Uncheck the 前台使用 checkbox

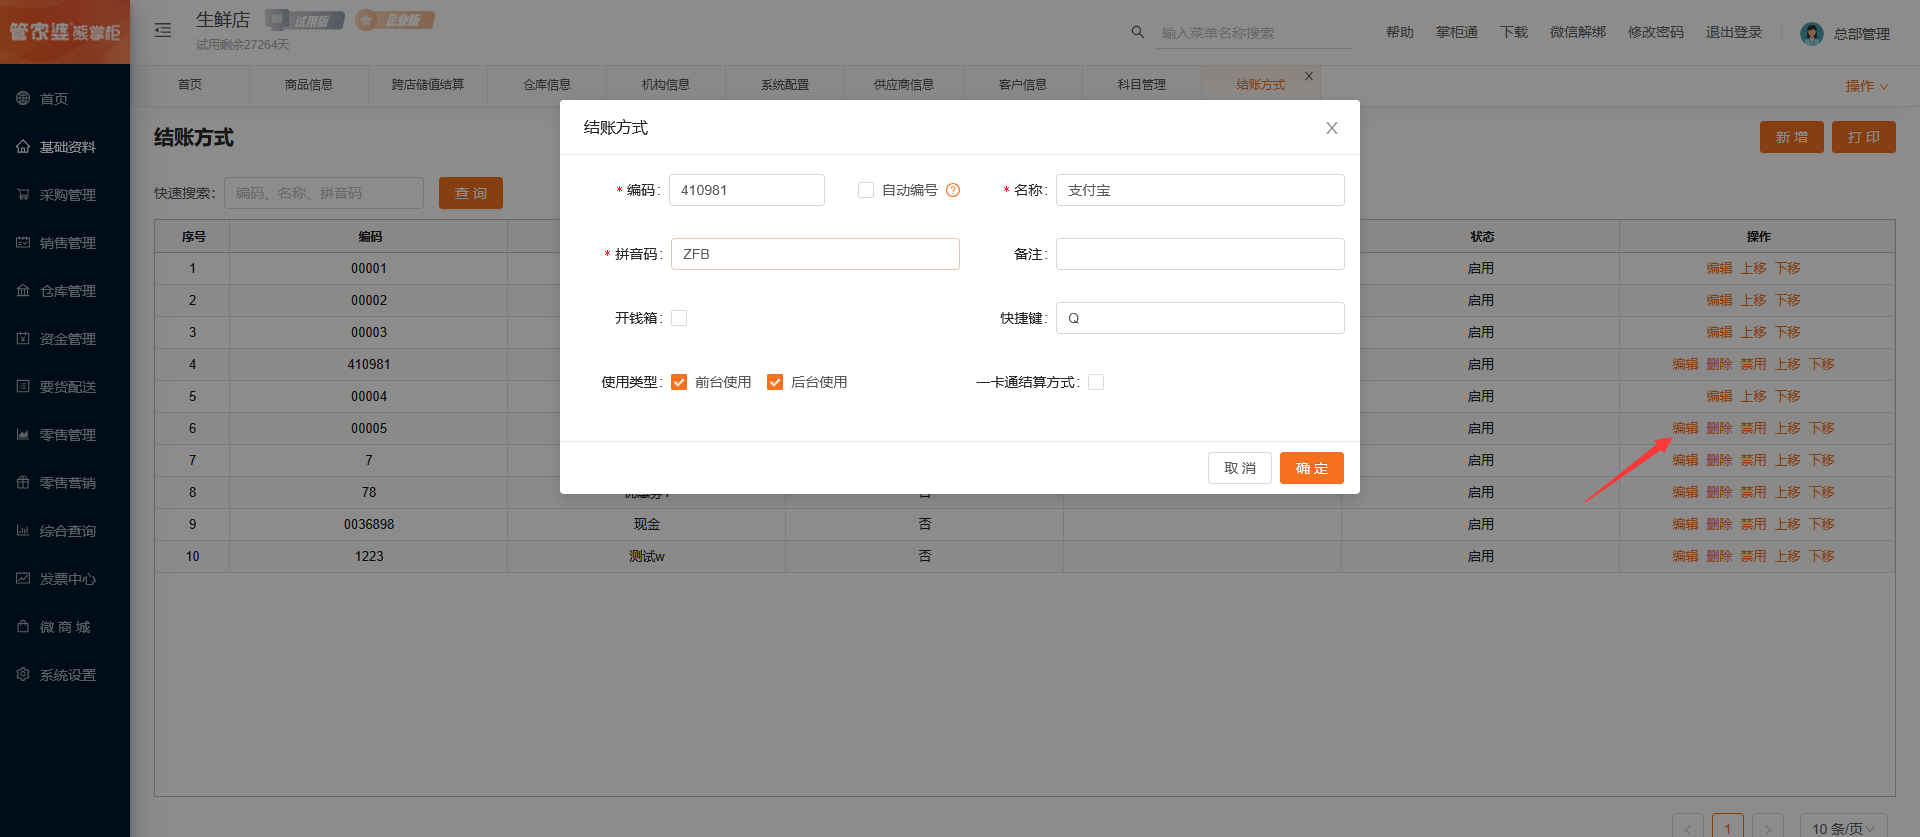click(679, 382)
